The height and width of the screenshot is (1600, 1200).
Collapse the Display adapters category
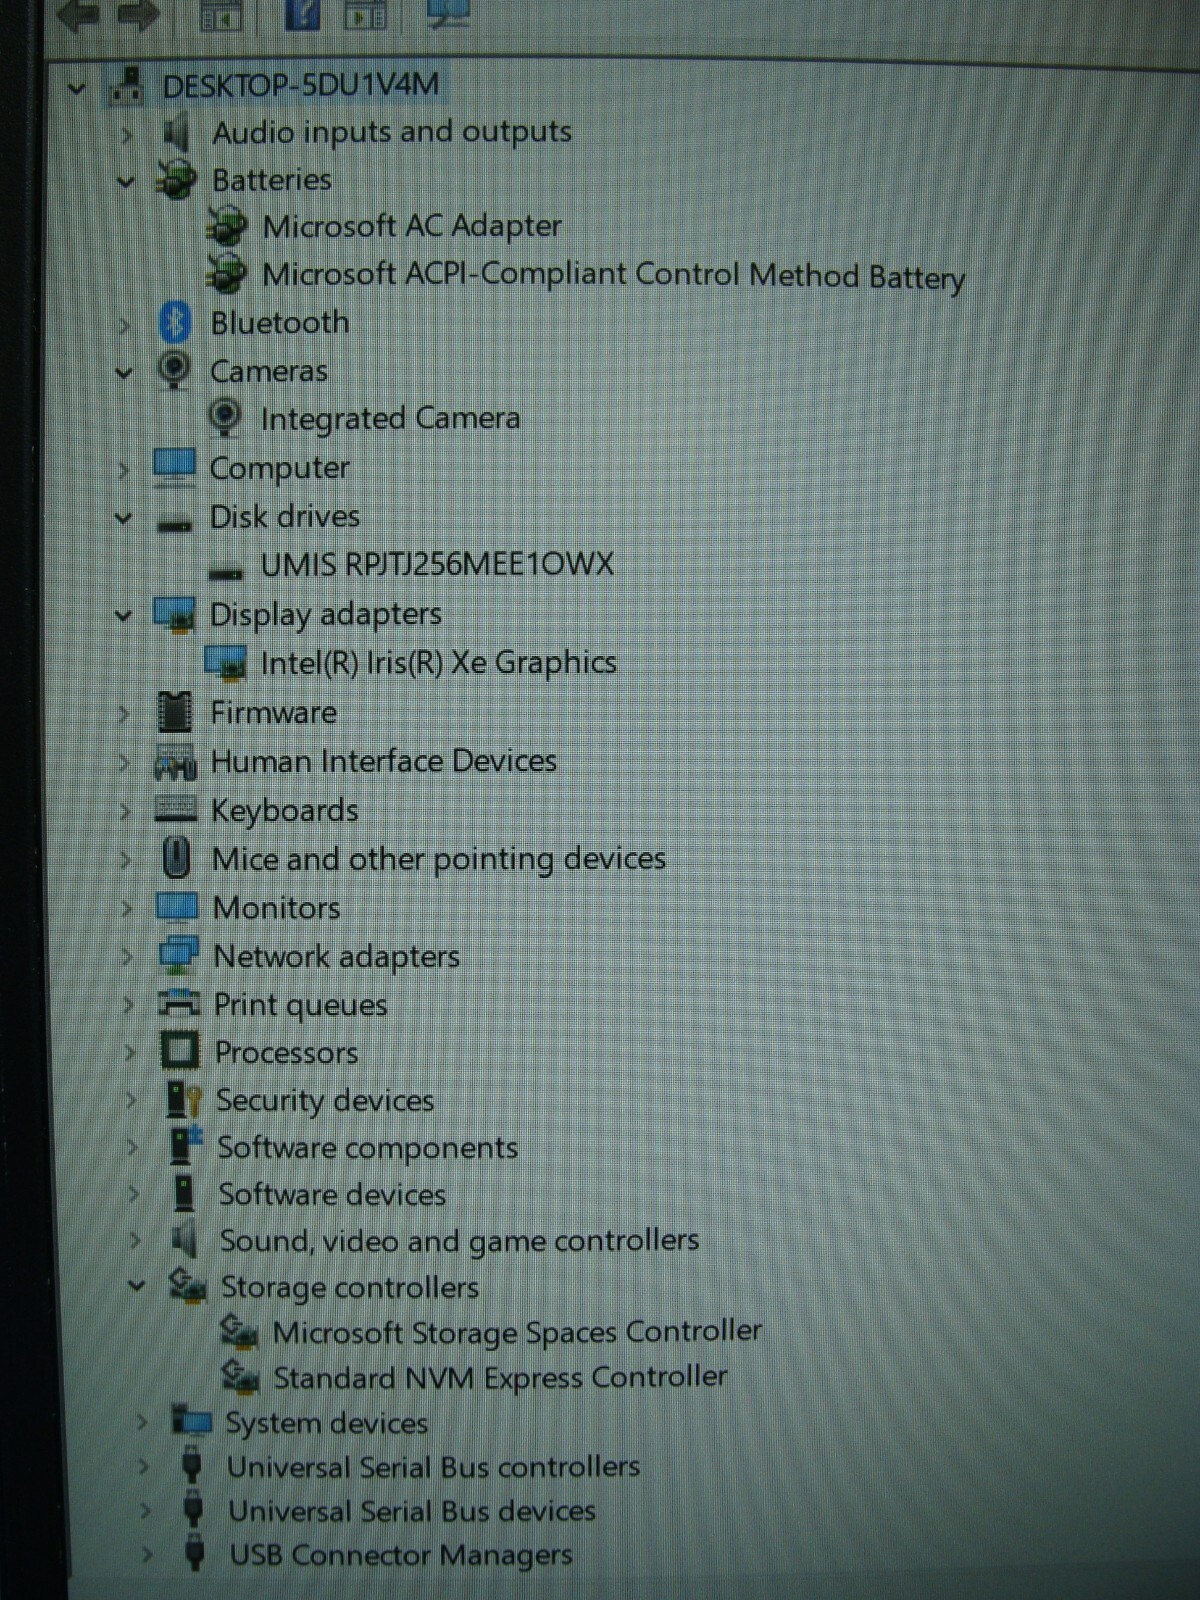pyautogui.click(x=122, y=615)
